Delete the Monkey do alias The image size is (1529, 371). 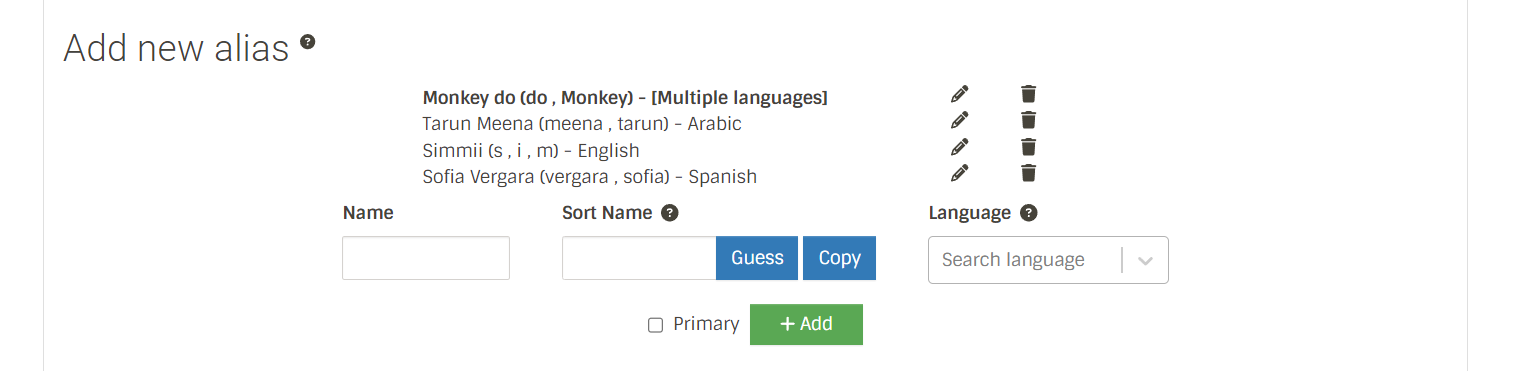pos(1028,94)
